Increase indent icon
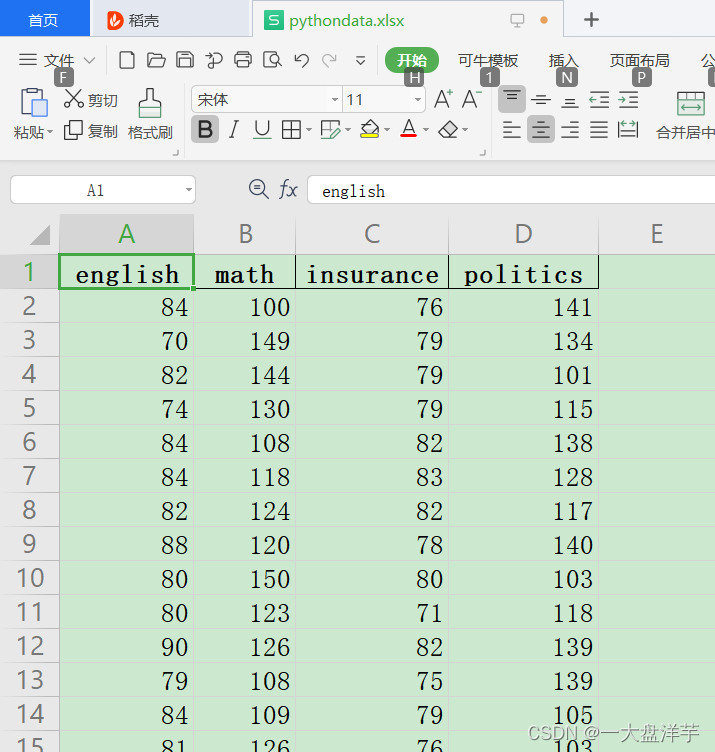The height and width of the screenshot is (752, 715). [x=628, y=100]
